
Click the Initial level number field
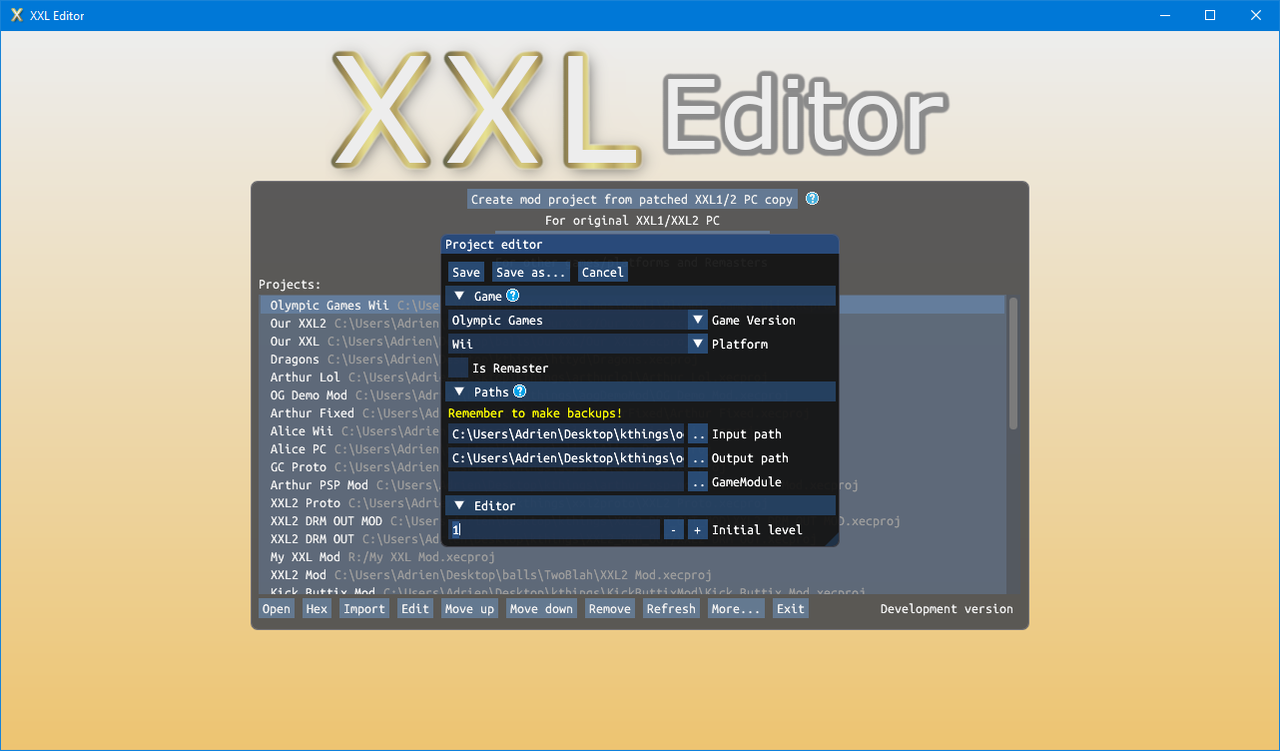(x=554, y=530)
